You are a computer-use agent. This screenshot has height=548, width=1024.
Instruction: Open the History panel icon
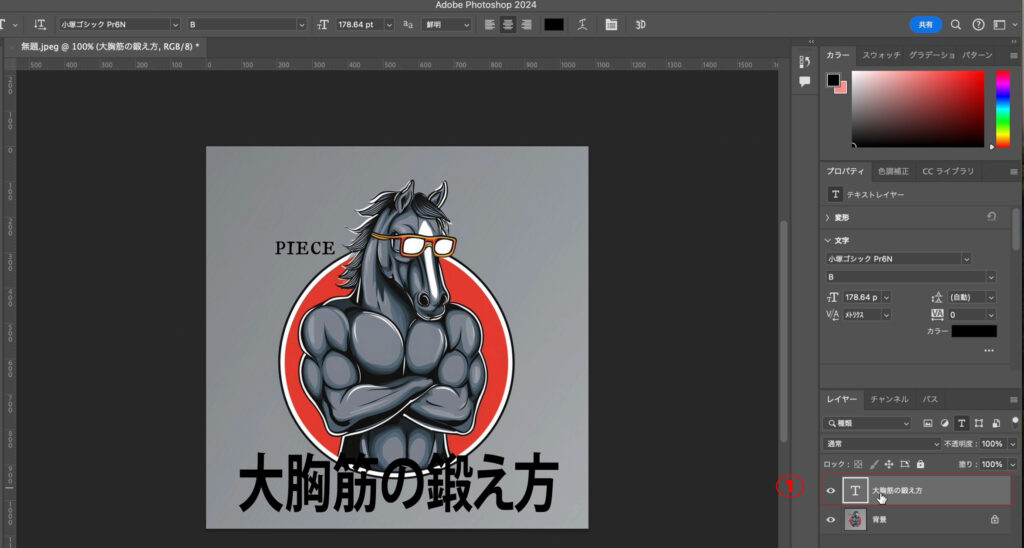(805, 61)
